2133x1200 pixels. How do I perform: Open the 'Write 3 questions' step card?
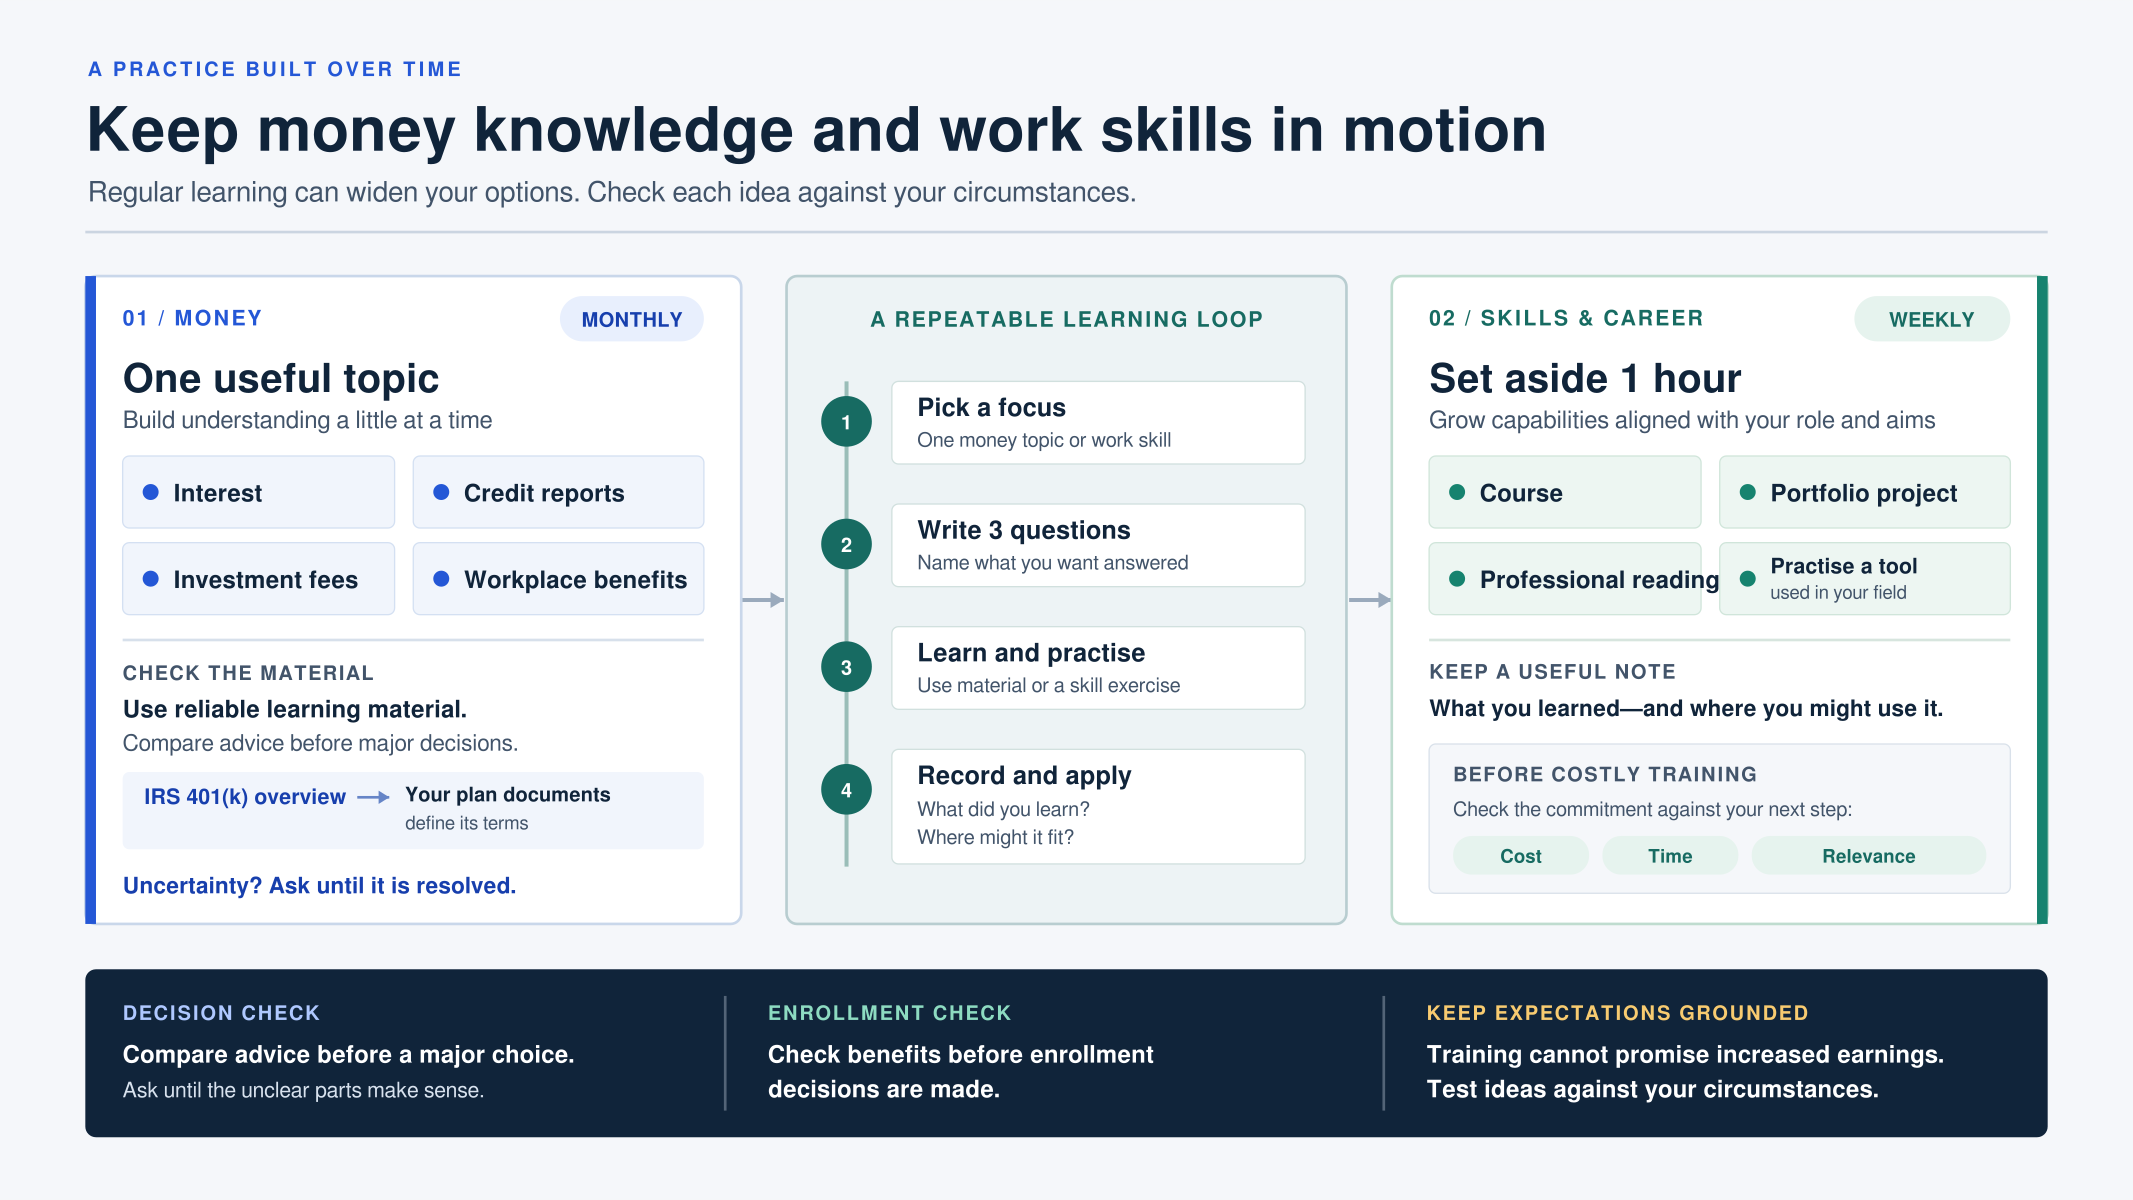click(1098, 545)
